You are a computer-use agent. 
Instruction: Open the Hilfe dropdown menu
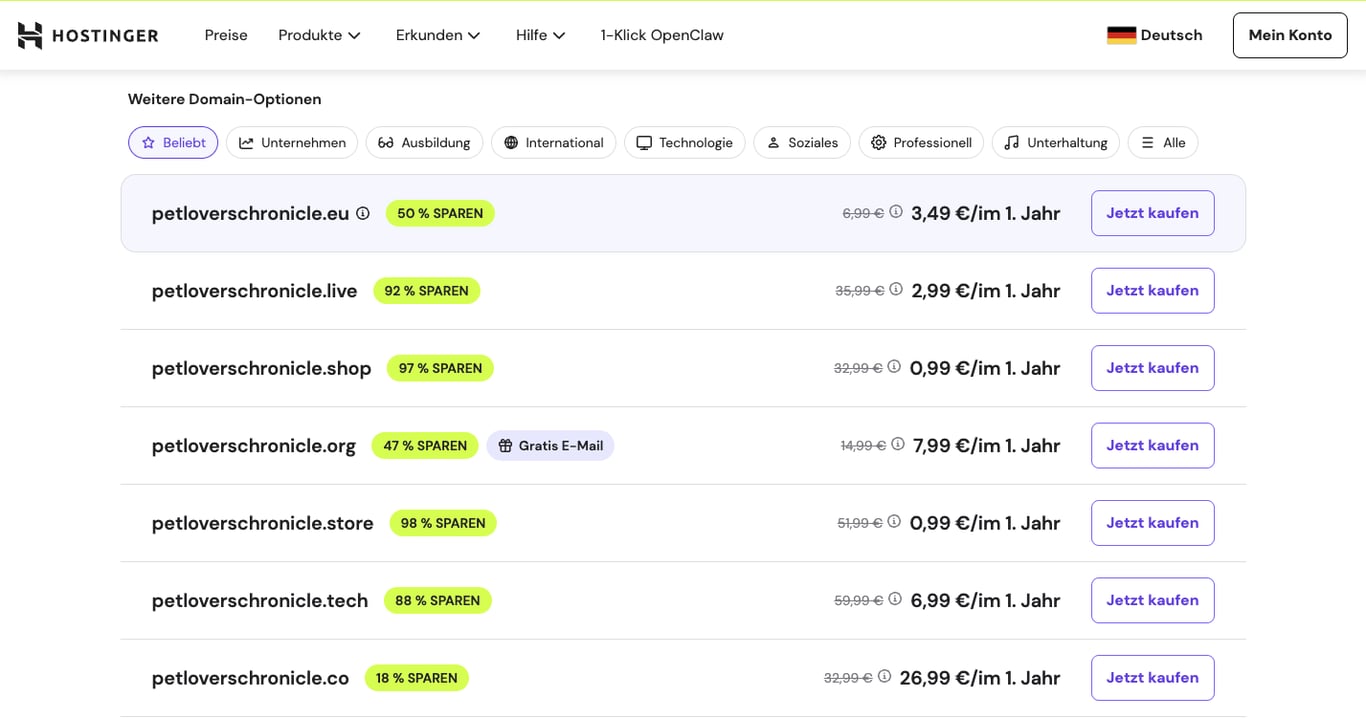click(x=539, y=35)
